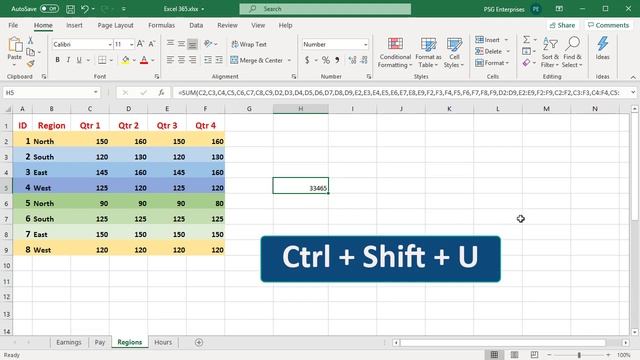Expand the formula bar
The height and width of the screenshot is (360, 640).
[x=633, y=93]
